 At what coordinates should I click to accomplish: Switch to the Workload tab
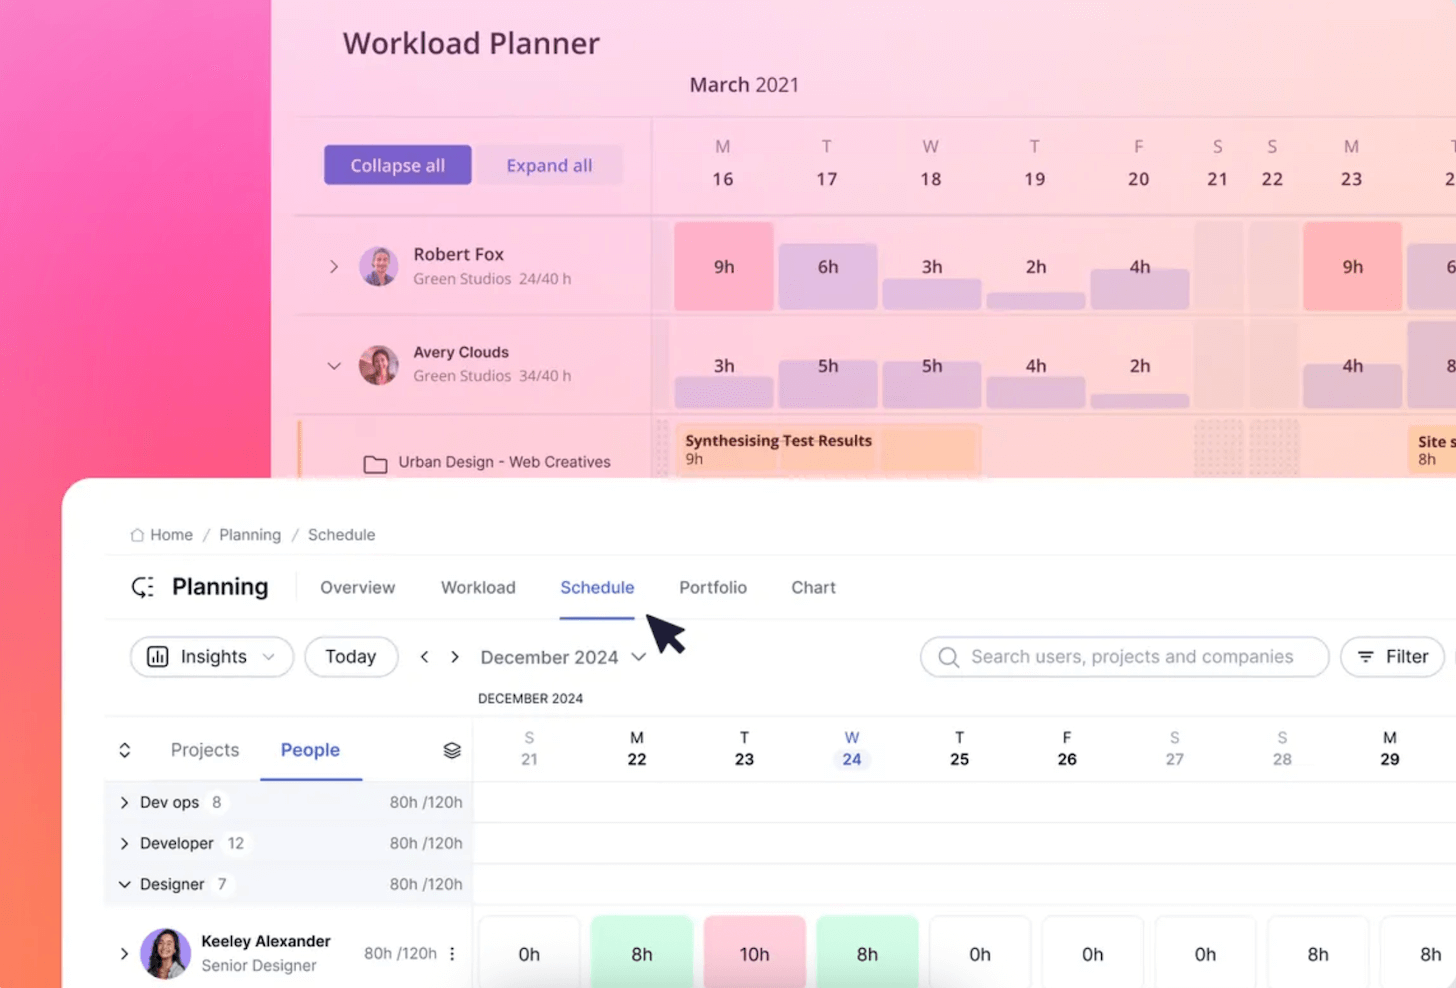(x=478, y=587)
